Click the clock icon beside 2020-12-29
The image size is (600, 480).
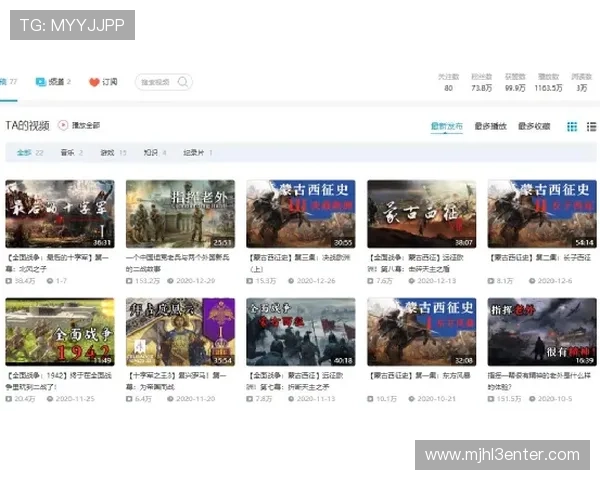(170, 281)
